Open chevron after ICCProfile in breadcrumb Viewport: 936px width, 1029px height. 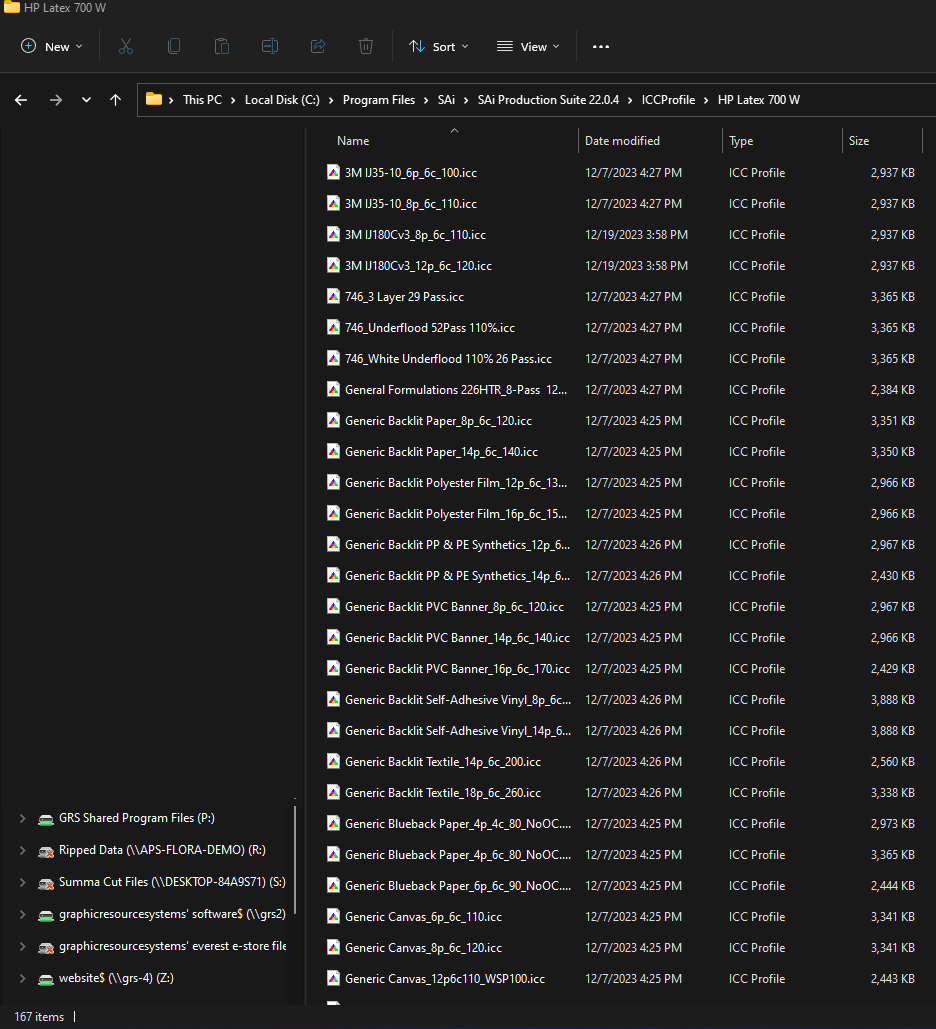(x=706, y=100)
